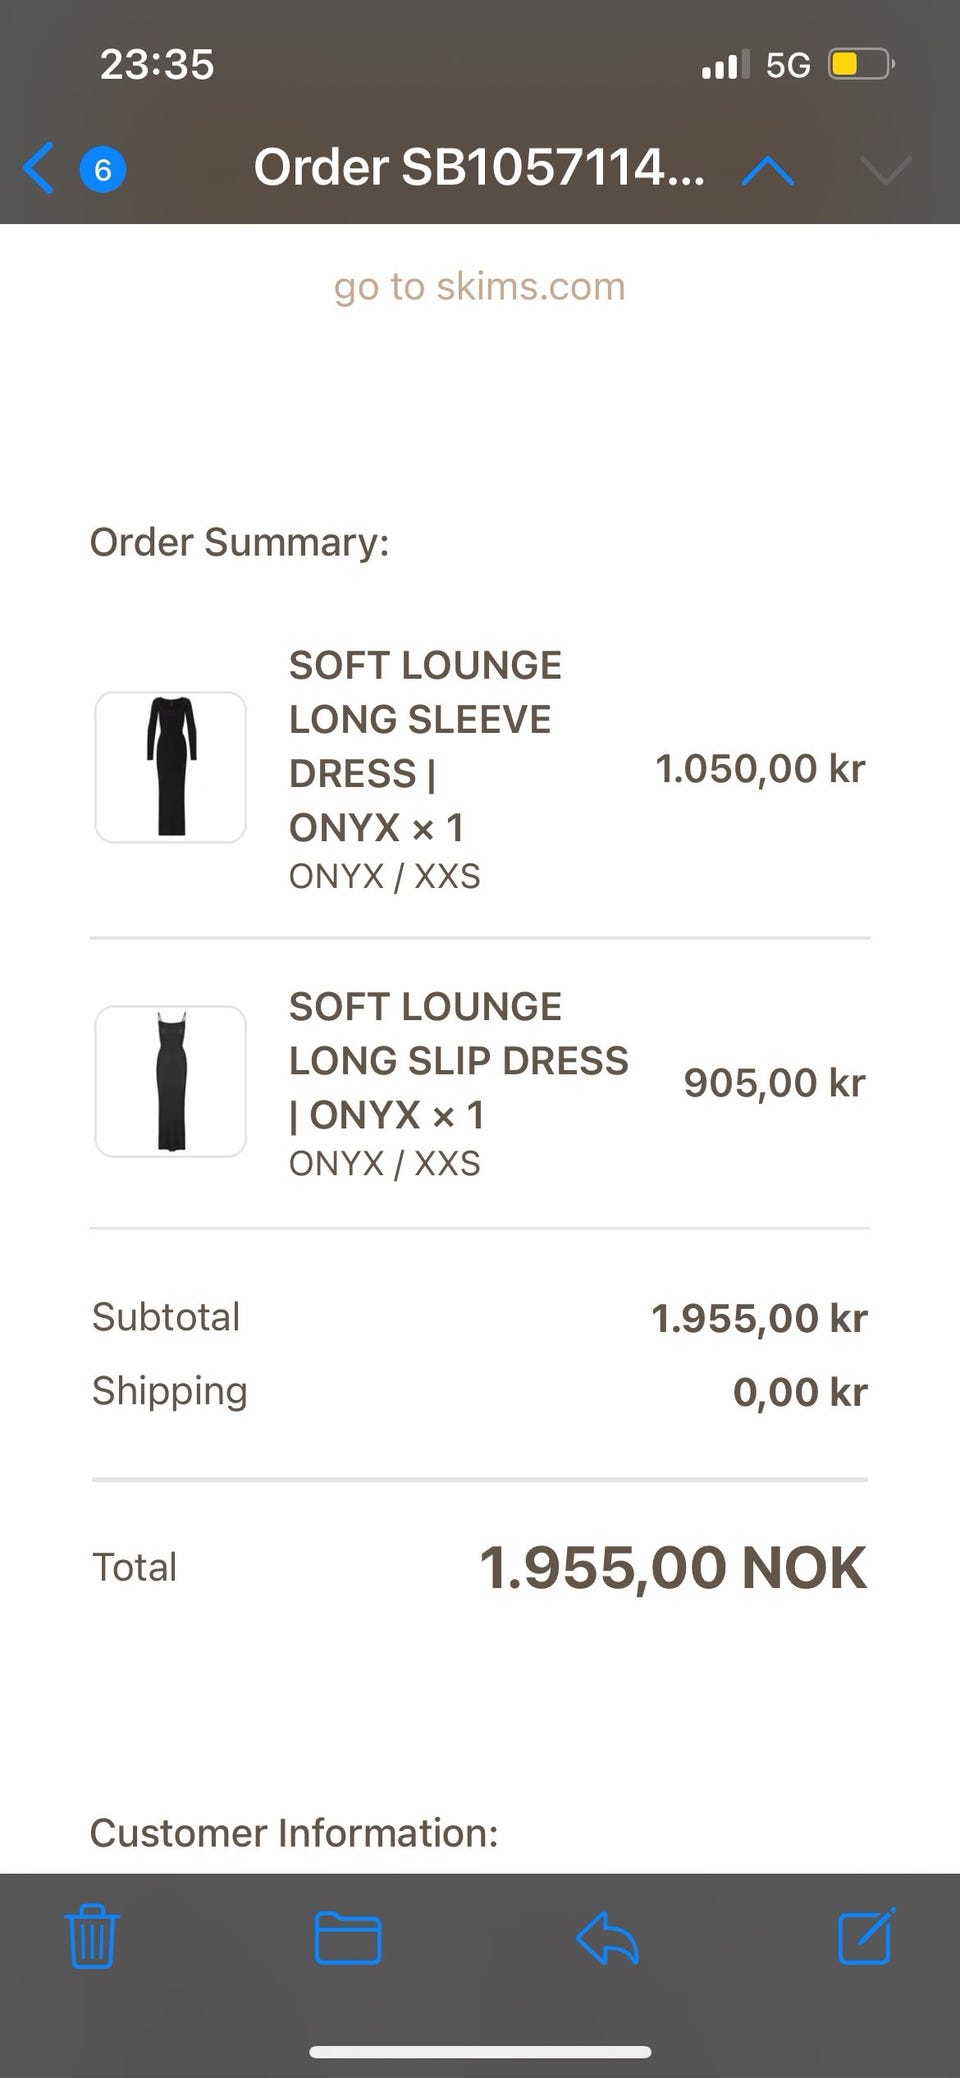The image size is (960, 2078).
Task: Tap the Order Summary heading
Action: (239, 542)
